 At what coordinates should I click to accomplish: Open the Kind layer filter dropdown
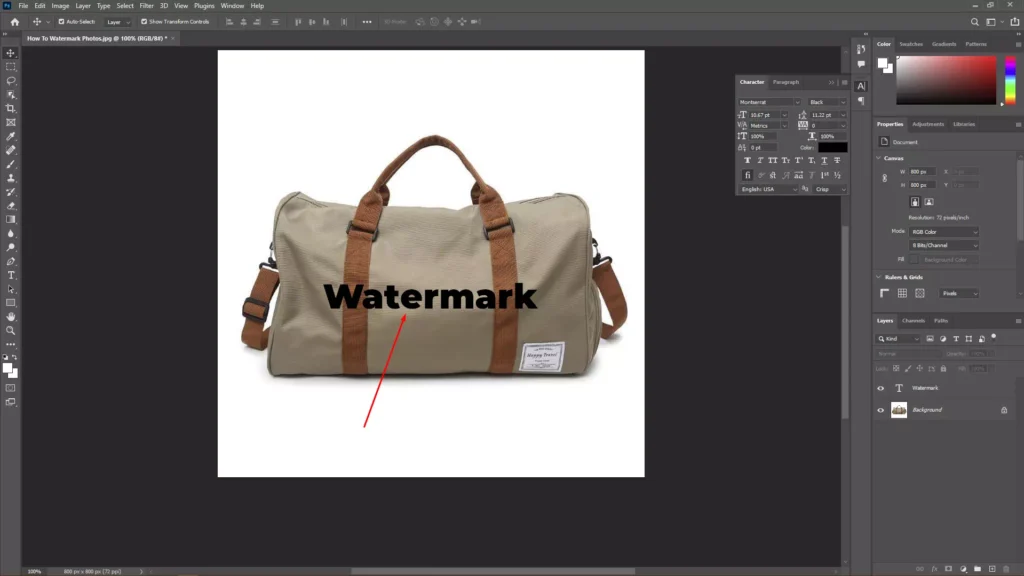pos(898,339)
